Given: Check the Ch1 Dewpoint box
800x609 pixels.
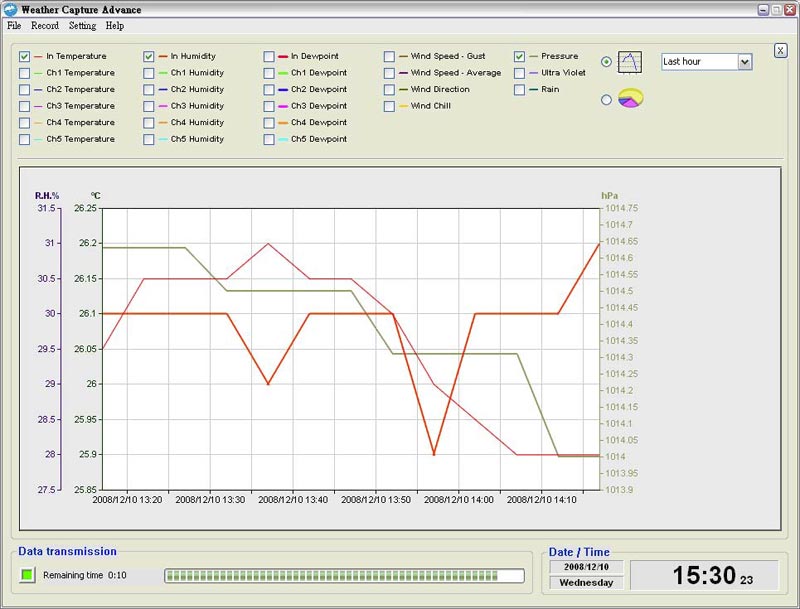Looking at the screenshot, I should coord(269,73).
